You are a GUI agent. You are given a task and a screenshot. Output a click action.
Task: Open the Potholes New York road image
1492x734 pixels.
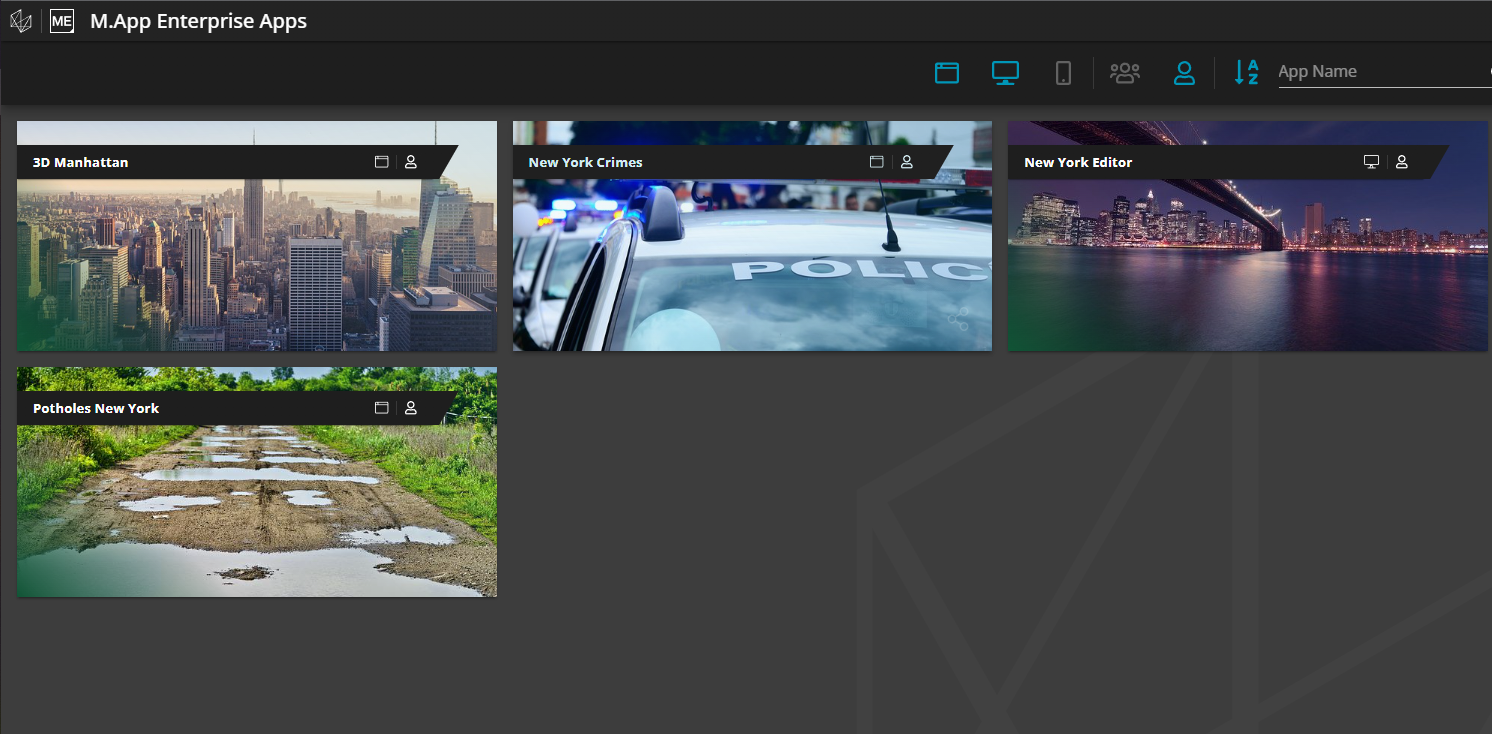coord(256,510)
